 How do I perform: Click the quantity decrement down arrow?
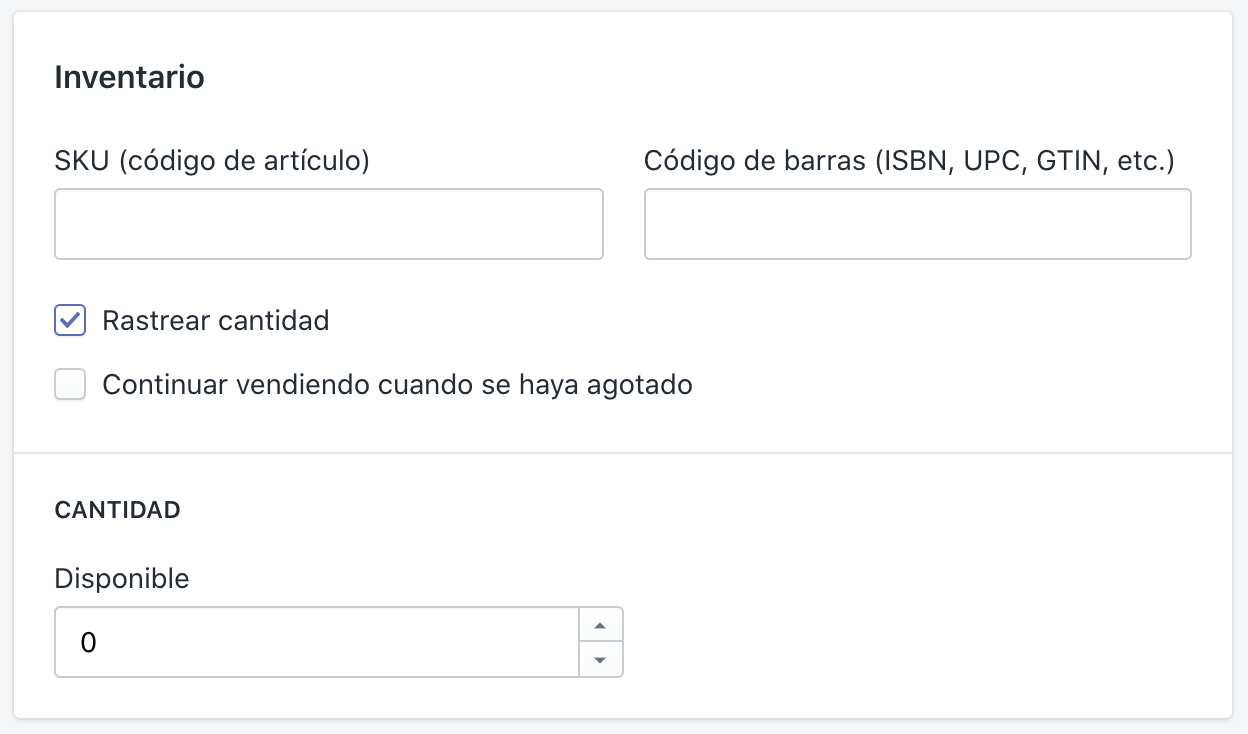coord(600,659)
